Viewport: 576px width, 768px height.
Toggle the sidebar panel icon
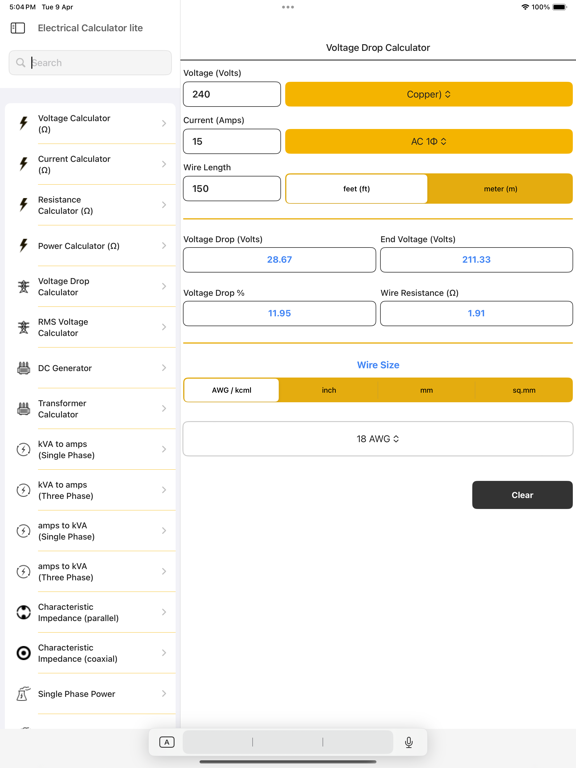[18, 28]
